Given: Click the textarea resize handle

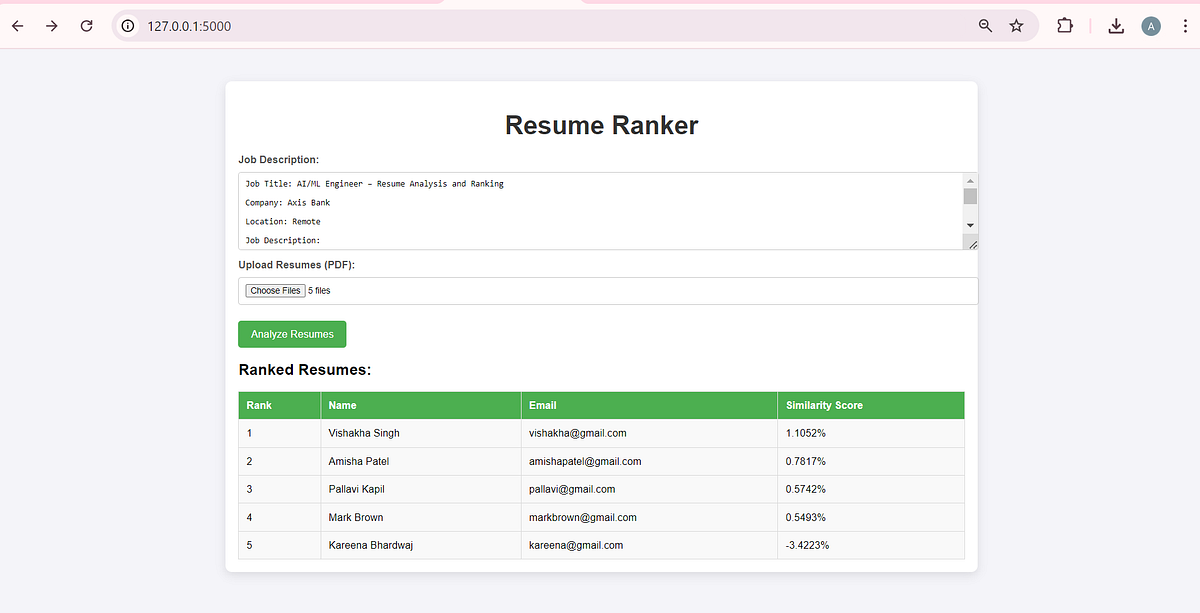Looking at the screenshot, I should (x=970, y=243).
